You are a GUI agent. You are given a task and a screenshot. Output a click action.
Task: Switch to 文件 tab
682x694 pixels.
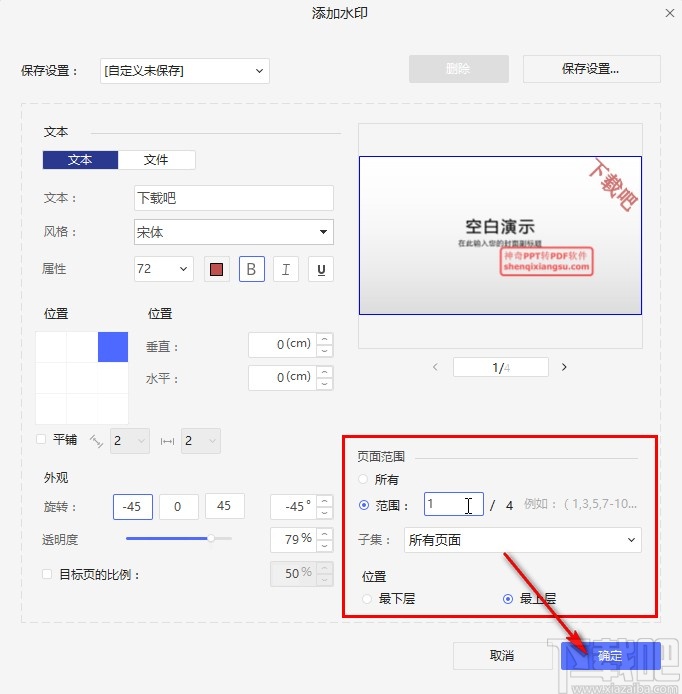tap(156, 160)
